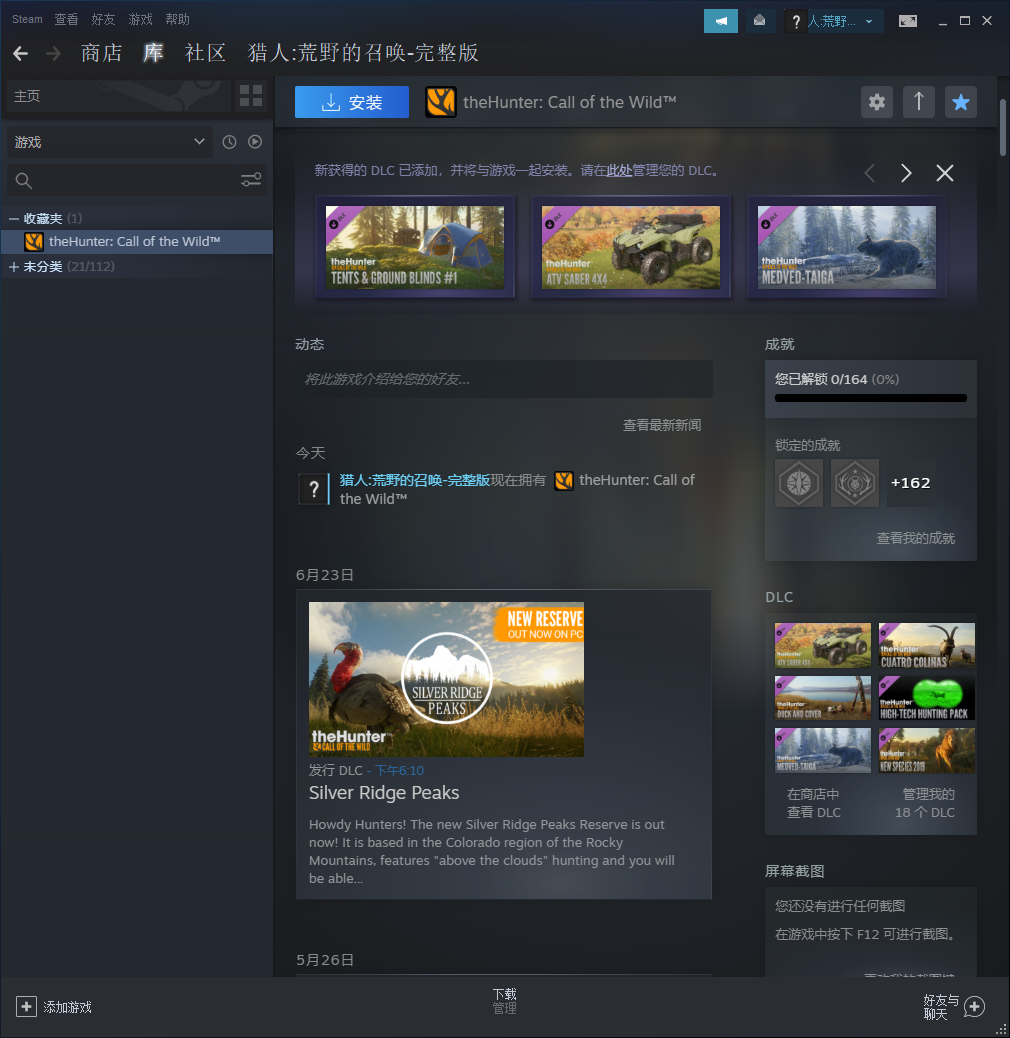
Task: Click the gear settings icon for game
Action: (877, 102)
